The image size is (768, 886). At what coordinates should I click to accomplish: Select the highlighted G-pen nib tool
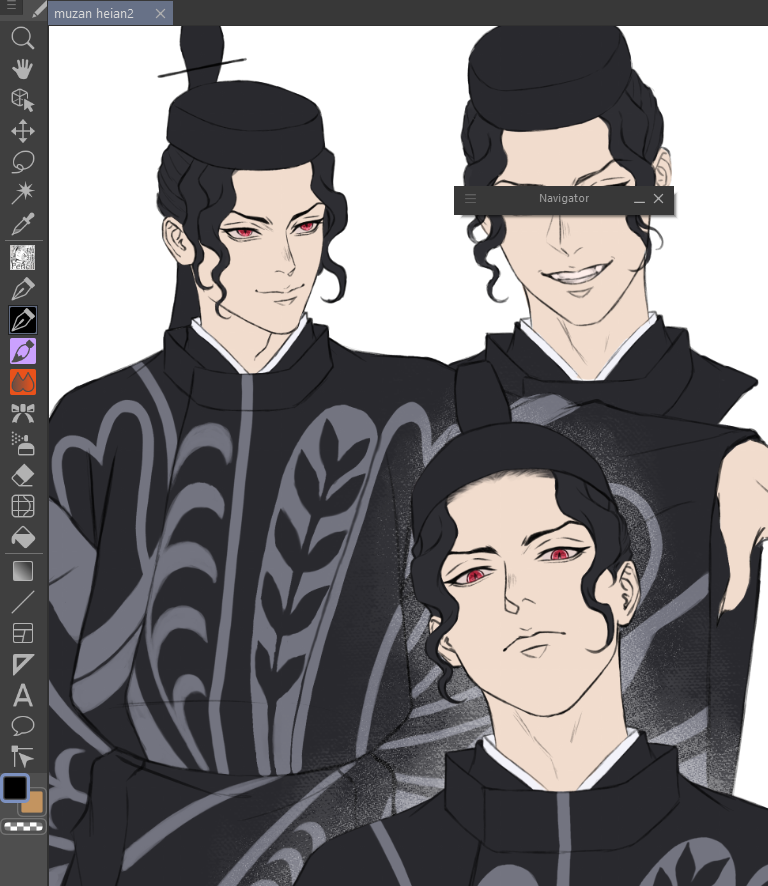(x=23, y=320)
